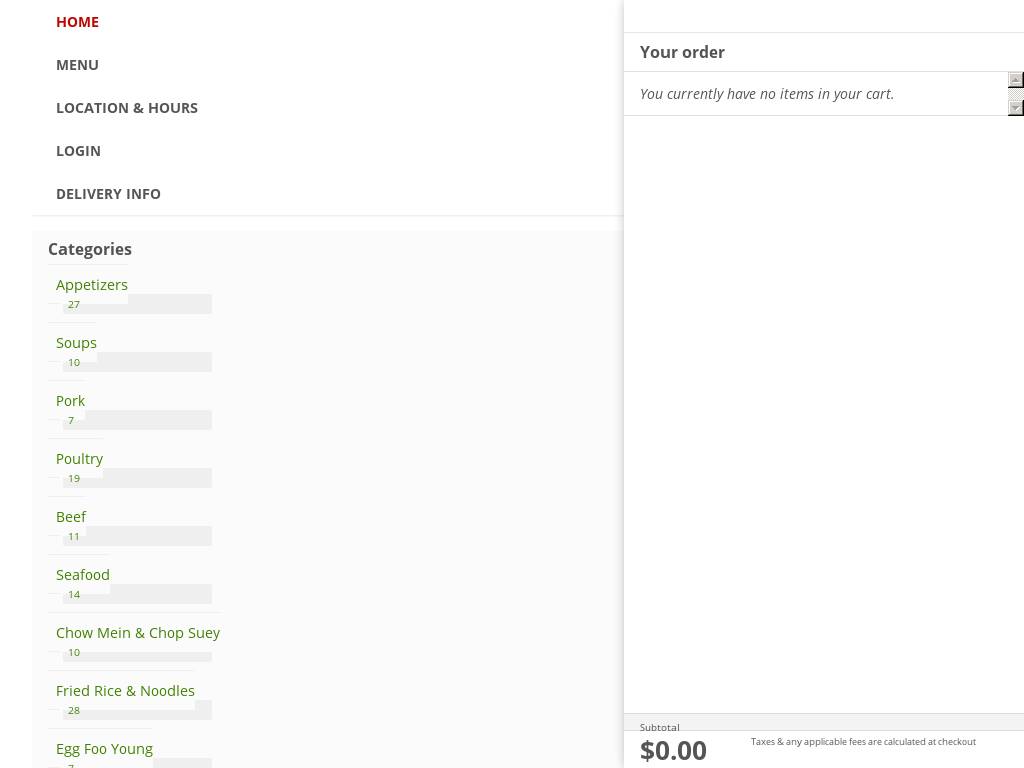The height and width of the screenshot is (768, 1024).
Task: Click the LOGIN navigation link
Action: click(x=78, y=151)
